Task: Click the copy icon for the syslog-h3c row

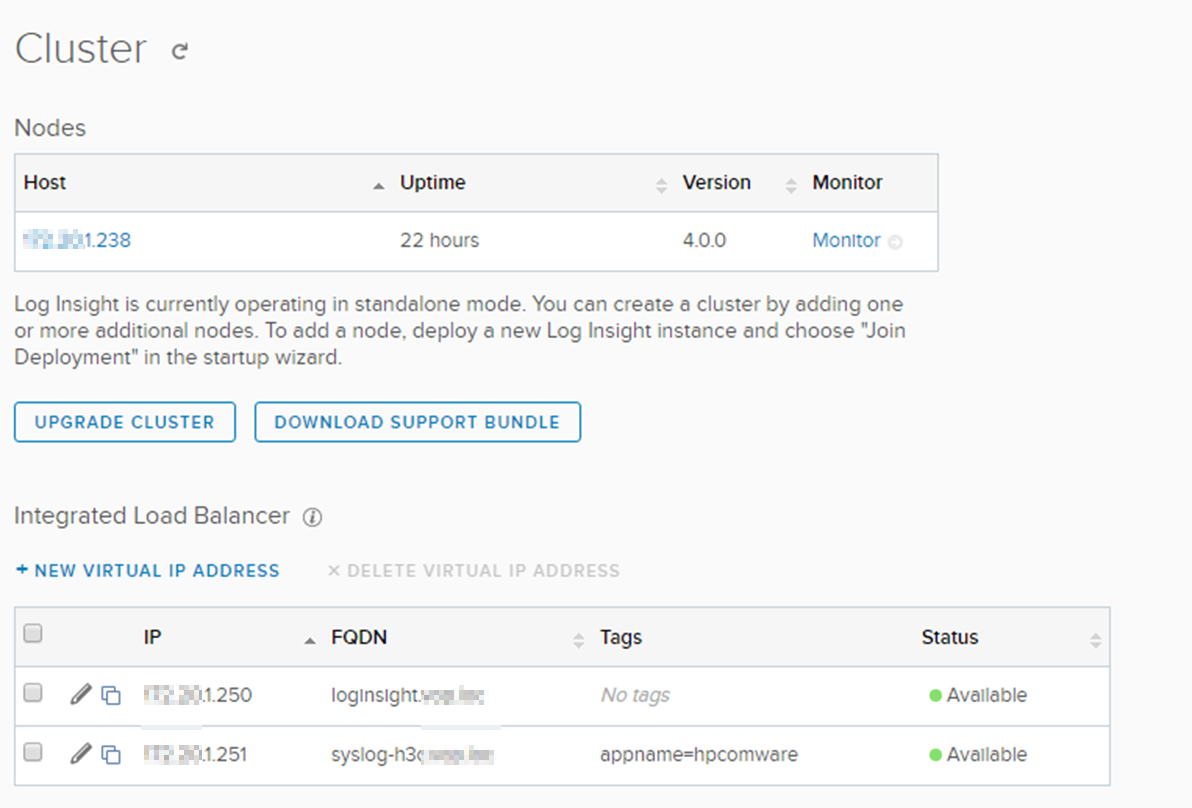Action: (x=111, y=755)
